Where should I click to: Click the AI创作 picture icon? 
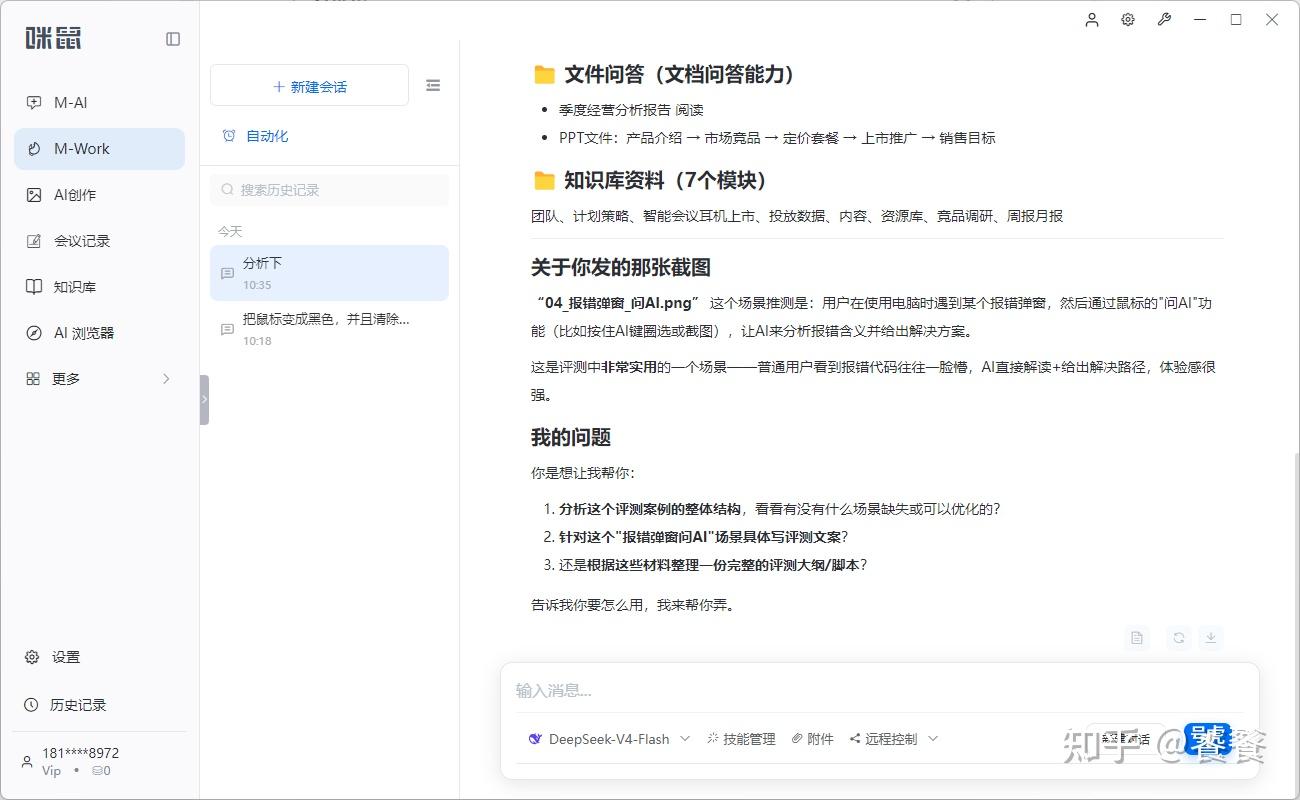point(34,195)
